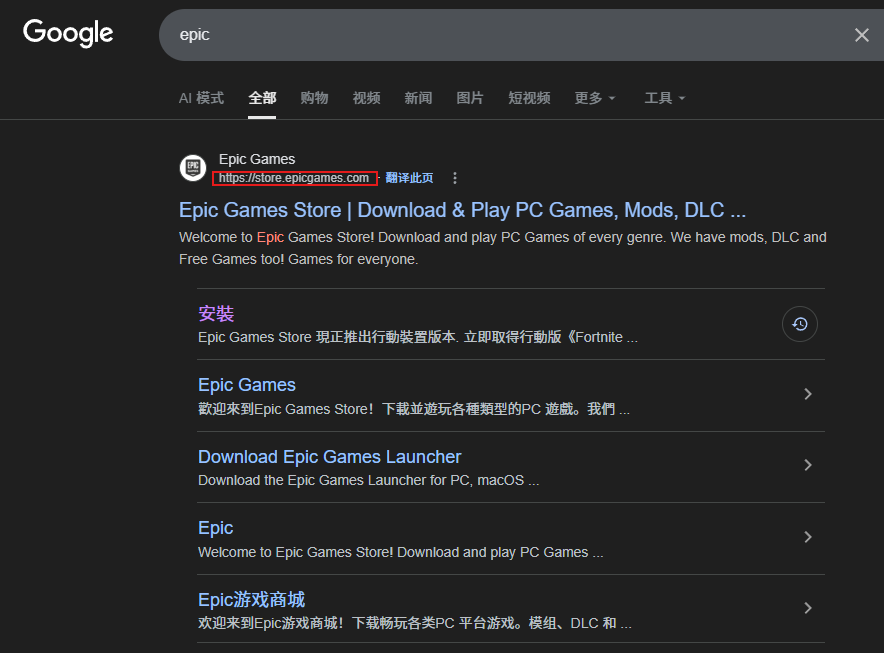Click the Epic Games site favicon

tap(193, 168)
